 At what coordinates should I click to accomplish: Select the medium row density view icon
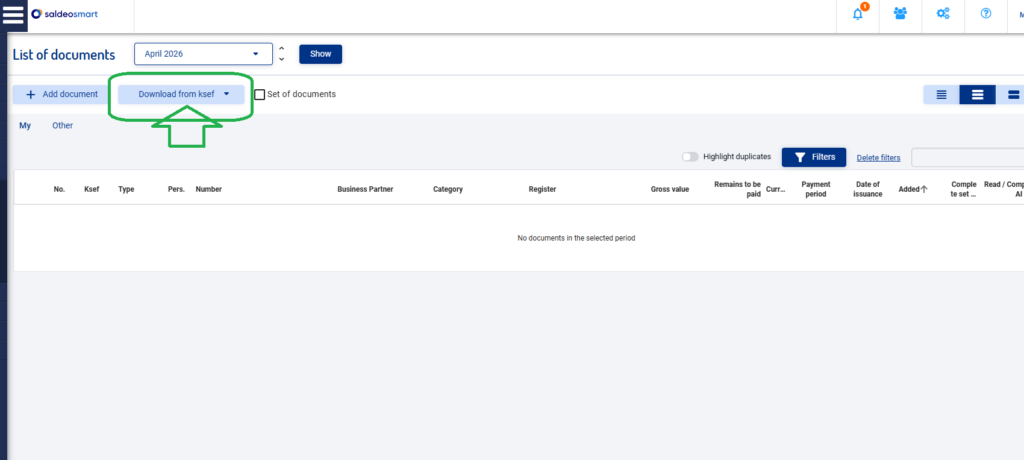(977, 95)
